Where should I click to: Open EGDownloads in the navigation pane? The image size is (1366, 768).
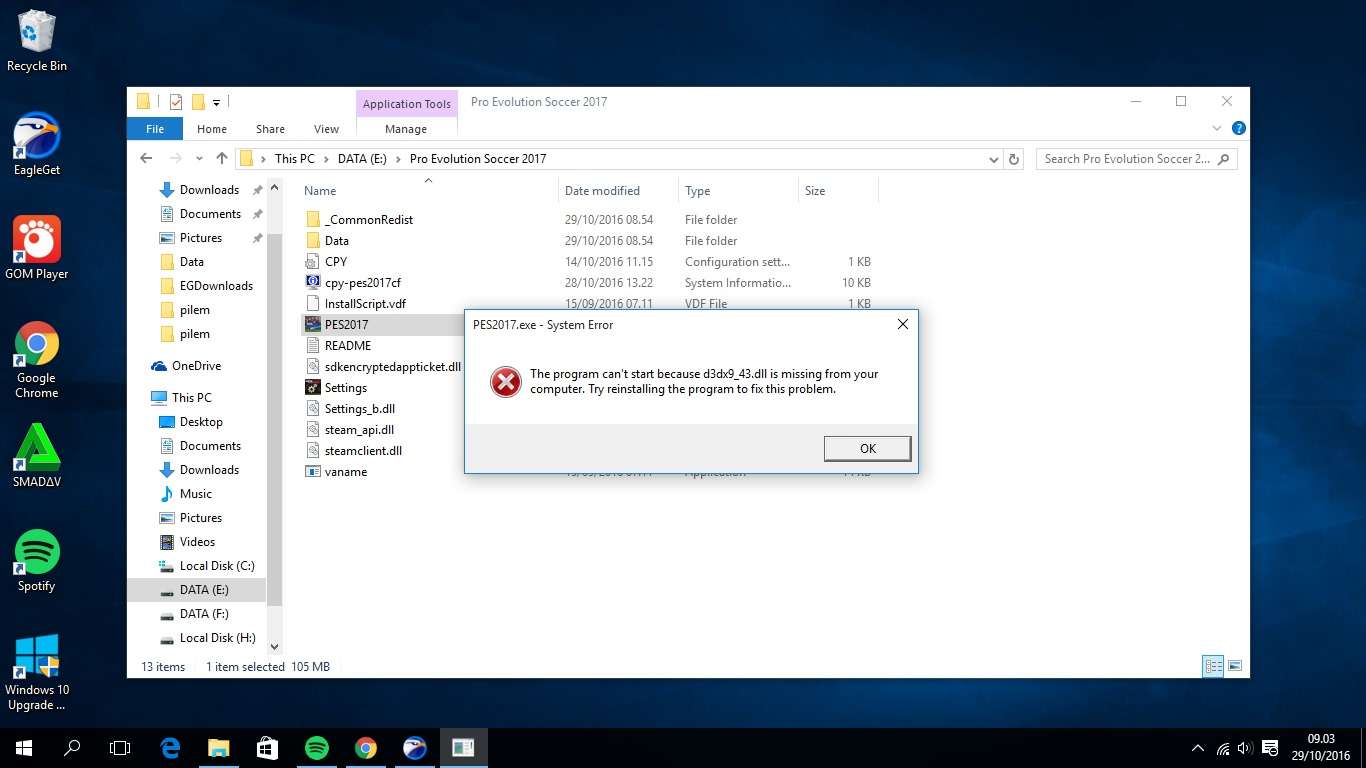(216, 286)
